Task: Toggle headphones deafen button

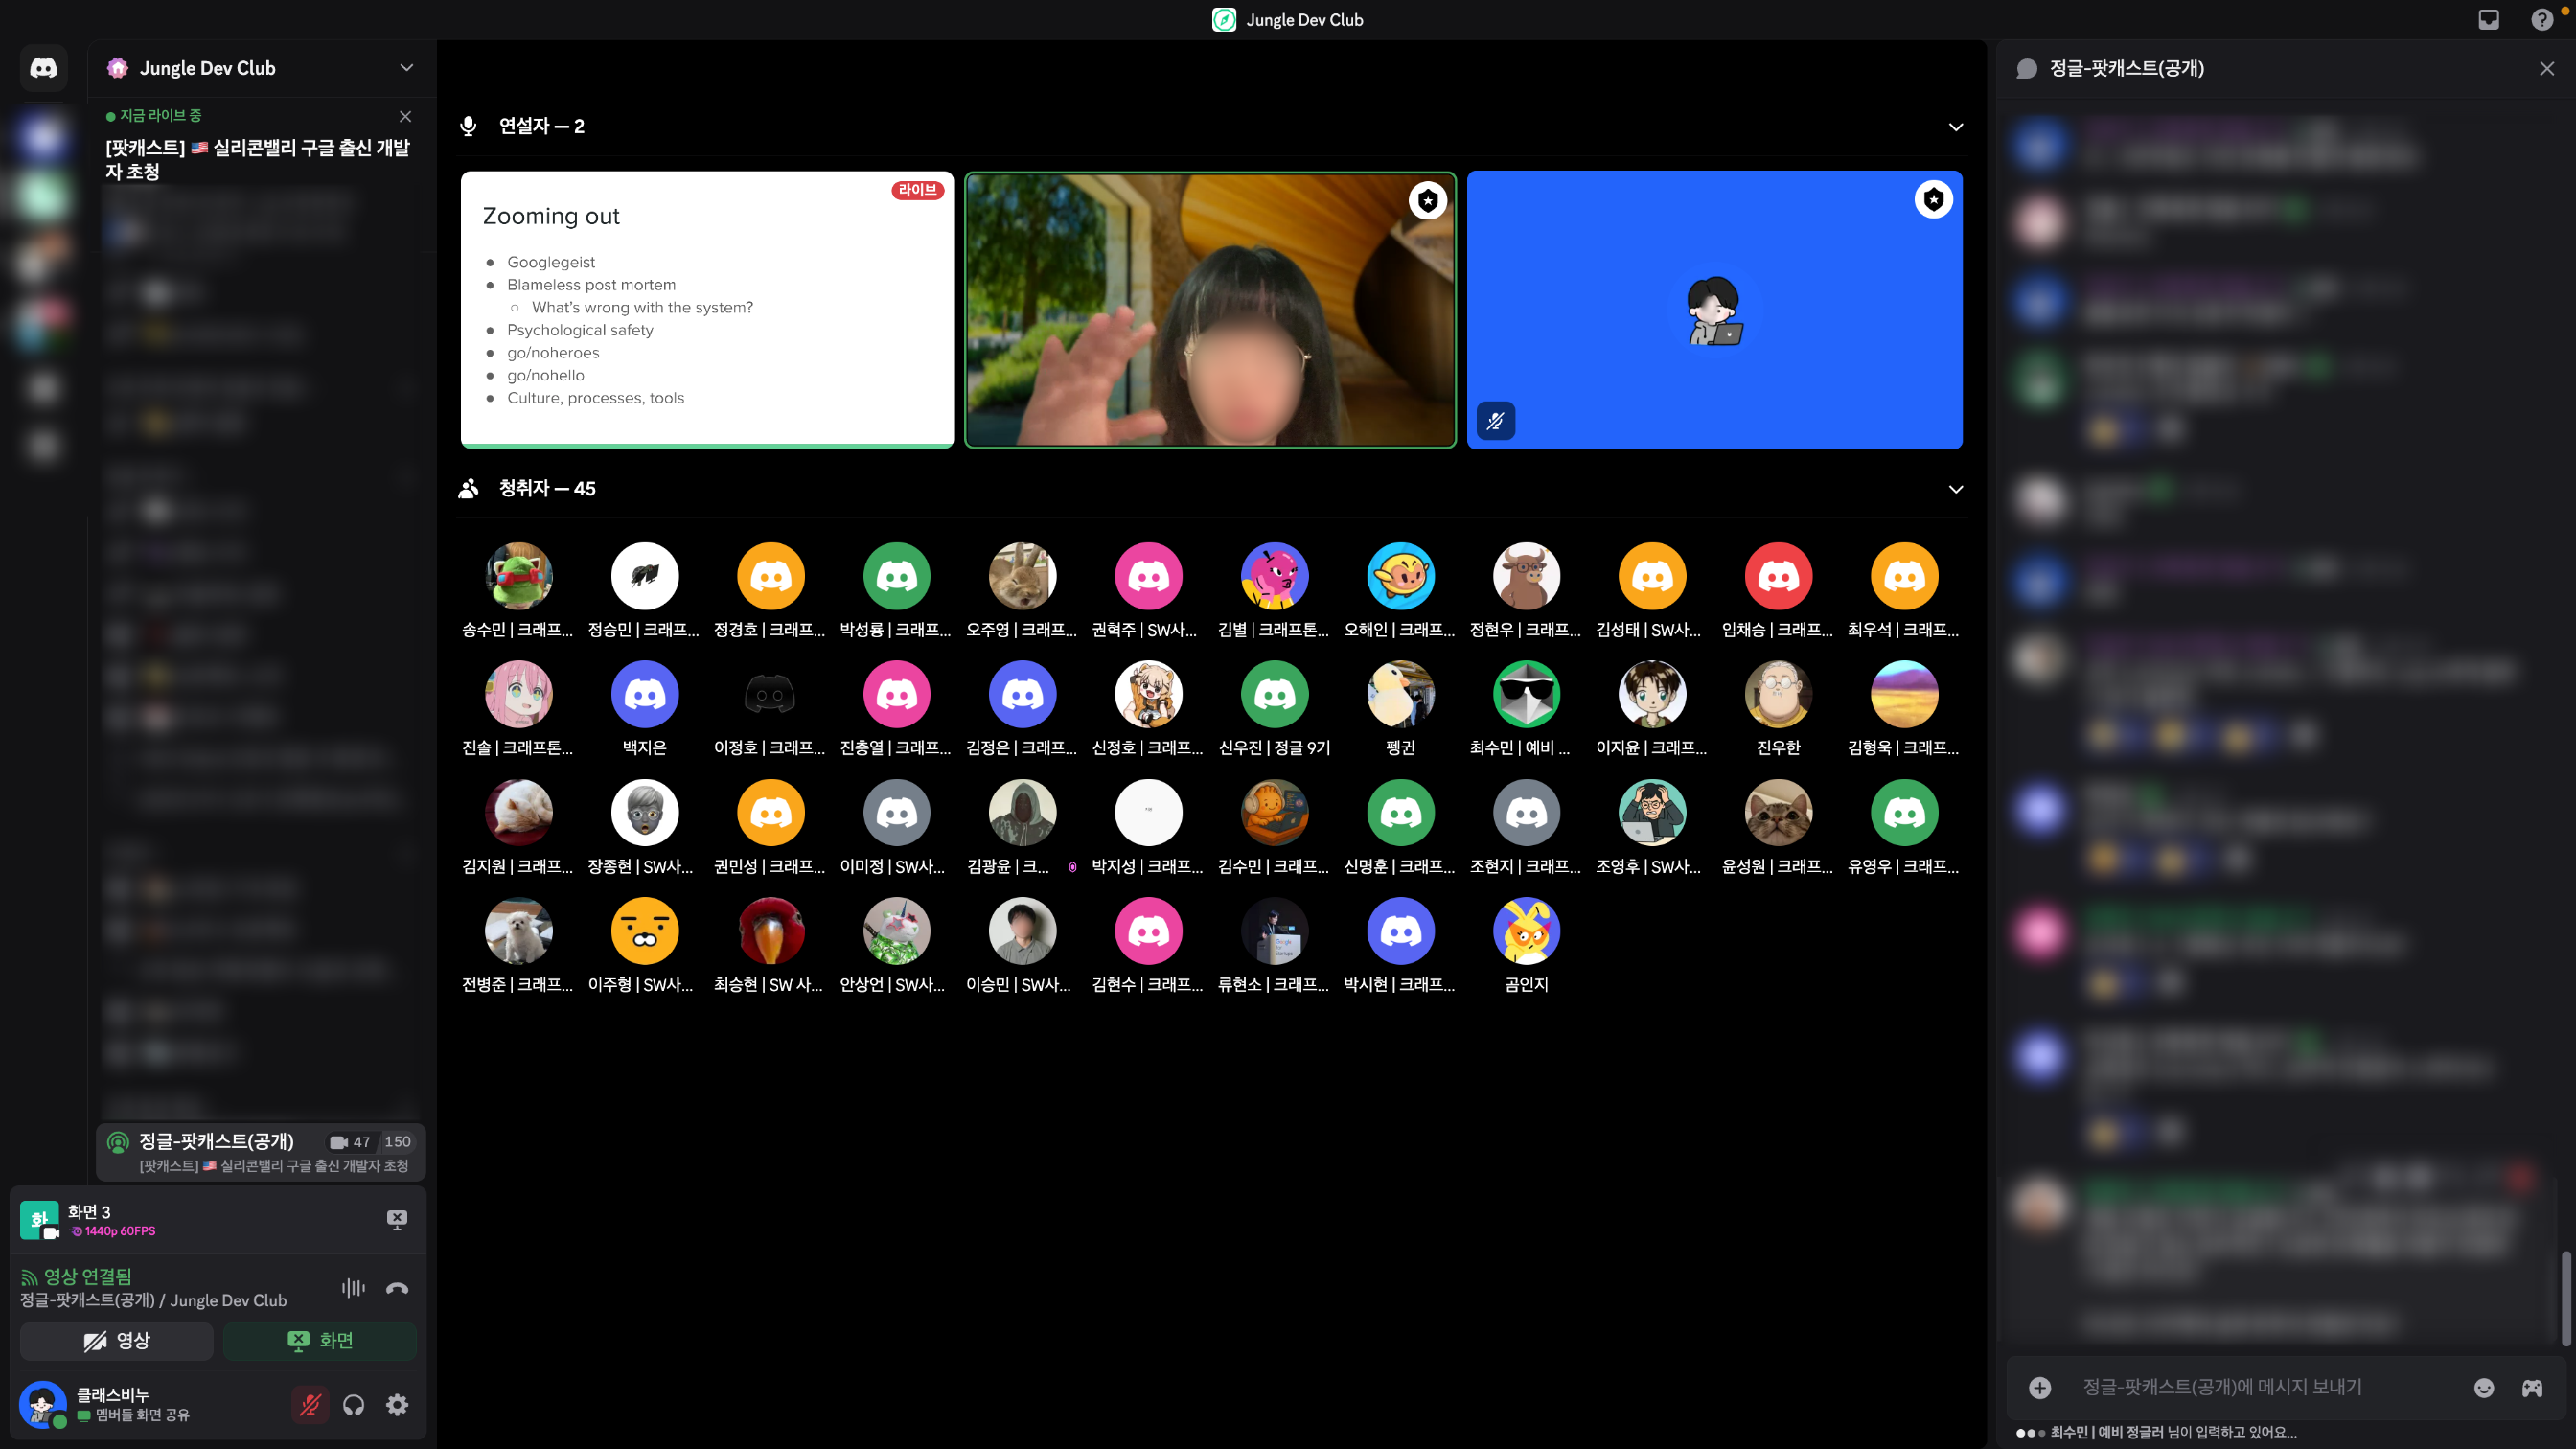Action: [353, 1405]
